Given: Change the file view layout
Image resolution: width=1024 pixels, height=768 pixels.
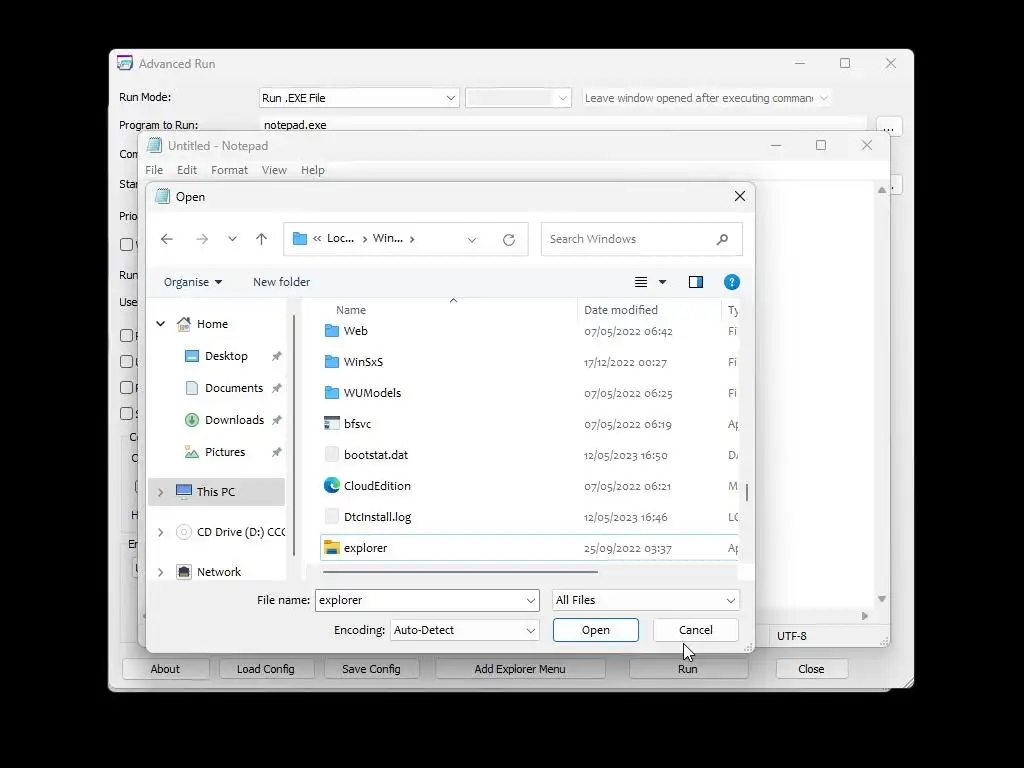Looking at the screenshot, I should tap(641, 282).
